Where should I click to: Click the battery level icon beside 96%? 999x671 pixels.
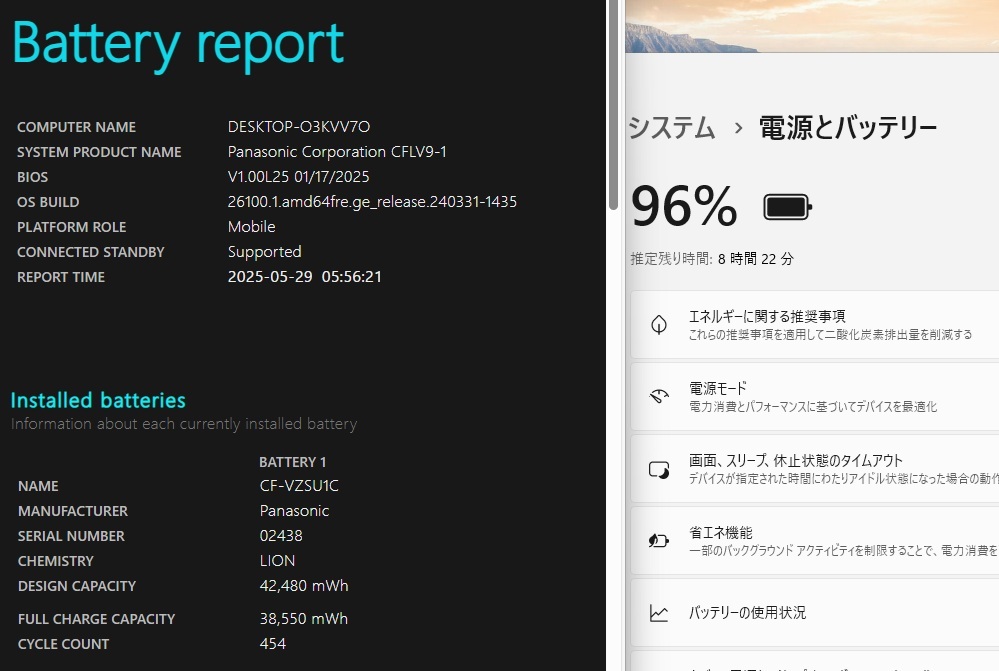787,207
